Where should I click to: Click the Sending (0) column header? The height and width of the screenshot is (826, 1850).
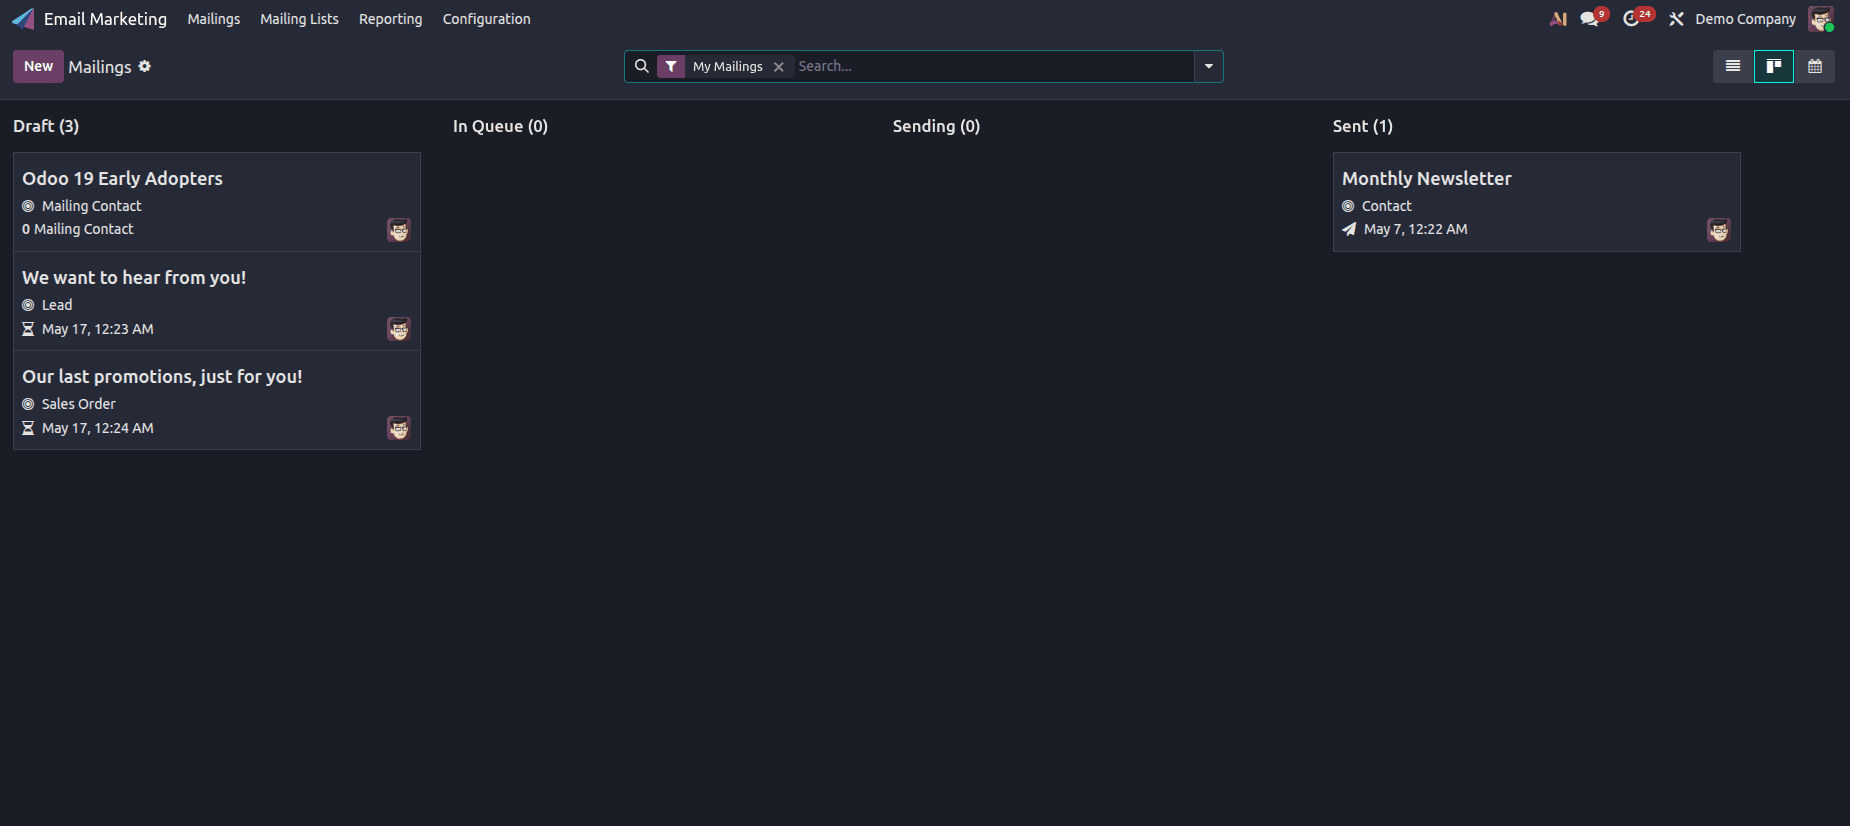936,126
